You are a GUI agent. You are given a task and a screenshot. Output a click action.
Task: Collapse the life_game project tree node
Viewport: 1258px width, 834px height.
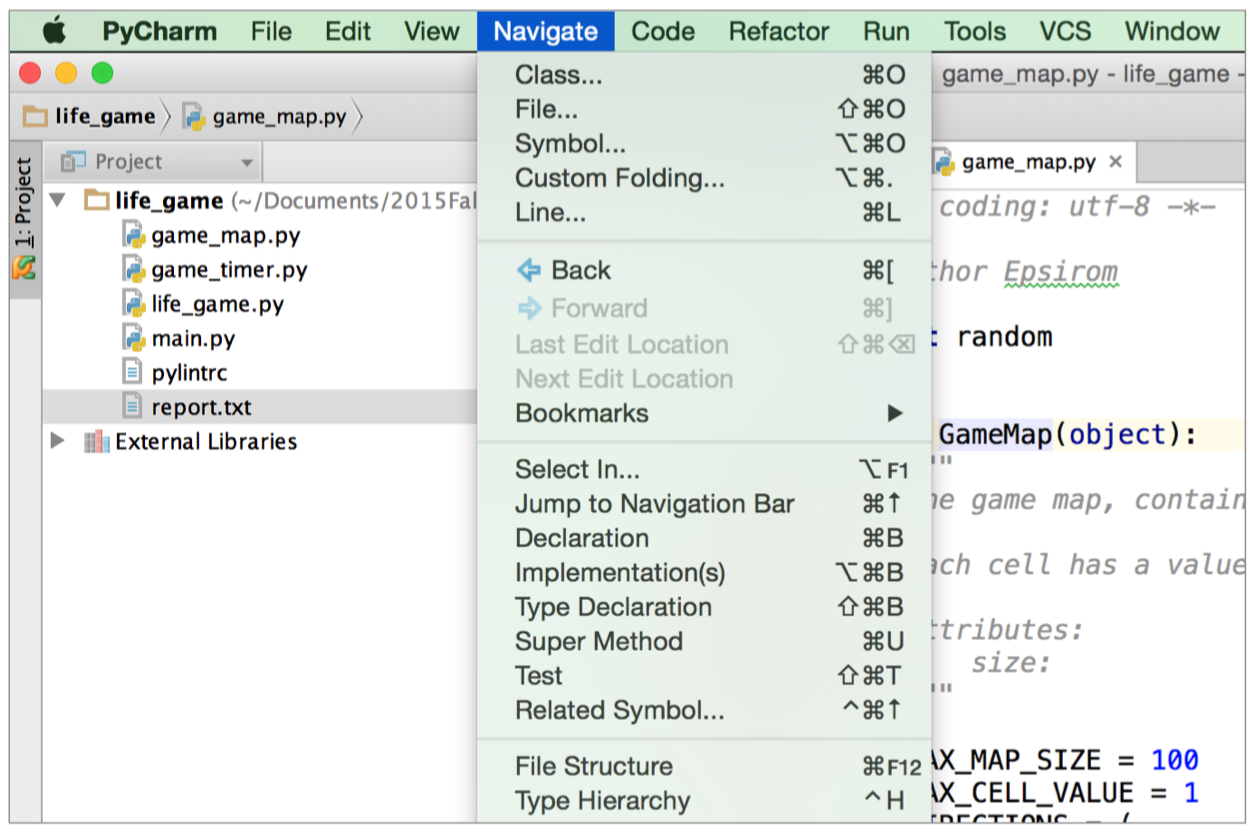(59, 200)
